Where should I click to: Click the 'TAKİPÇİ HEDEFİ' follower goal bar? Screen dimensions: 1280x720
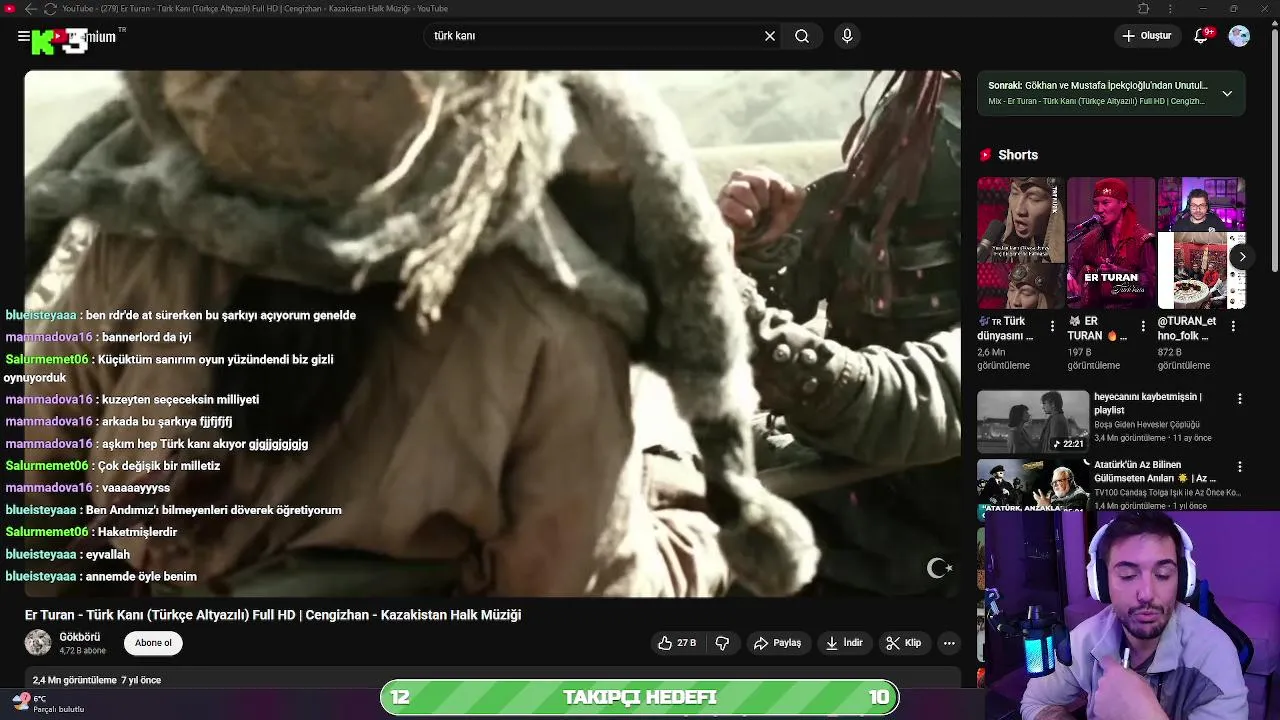click(x=640, y=697)
